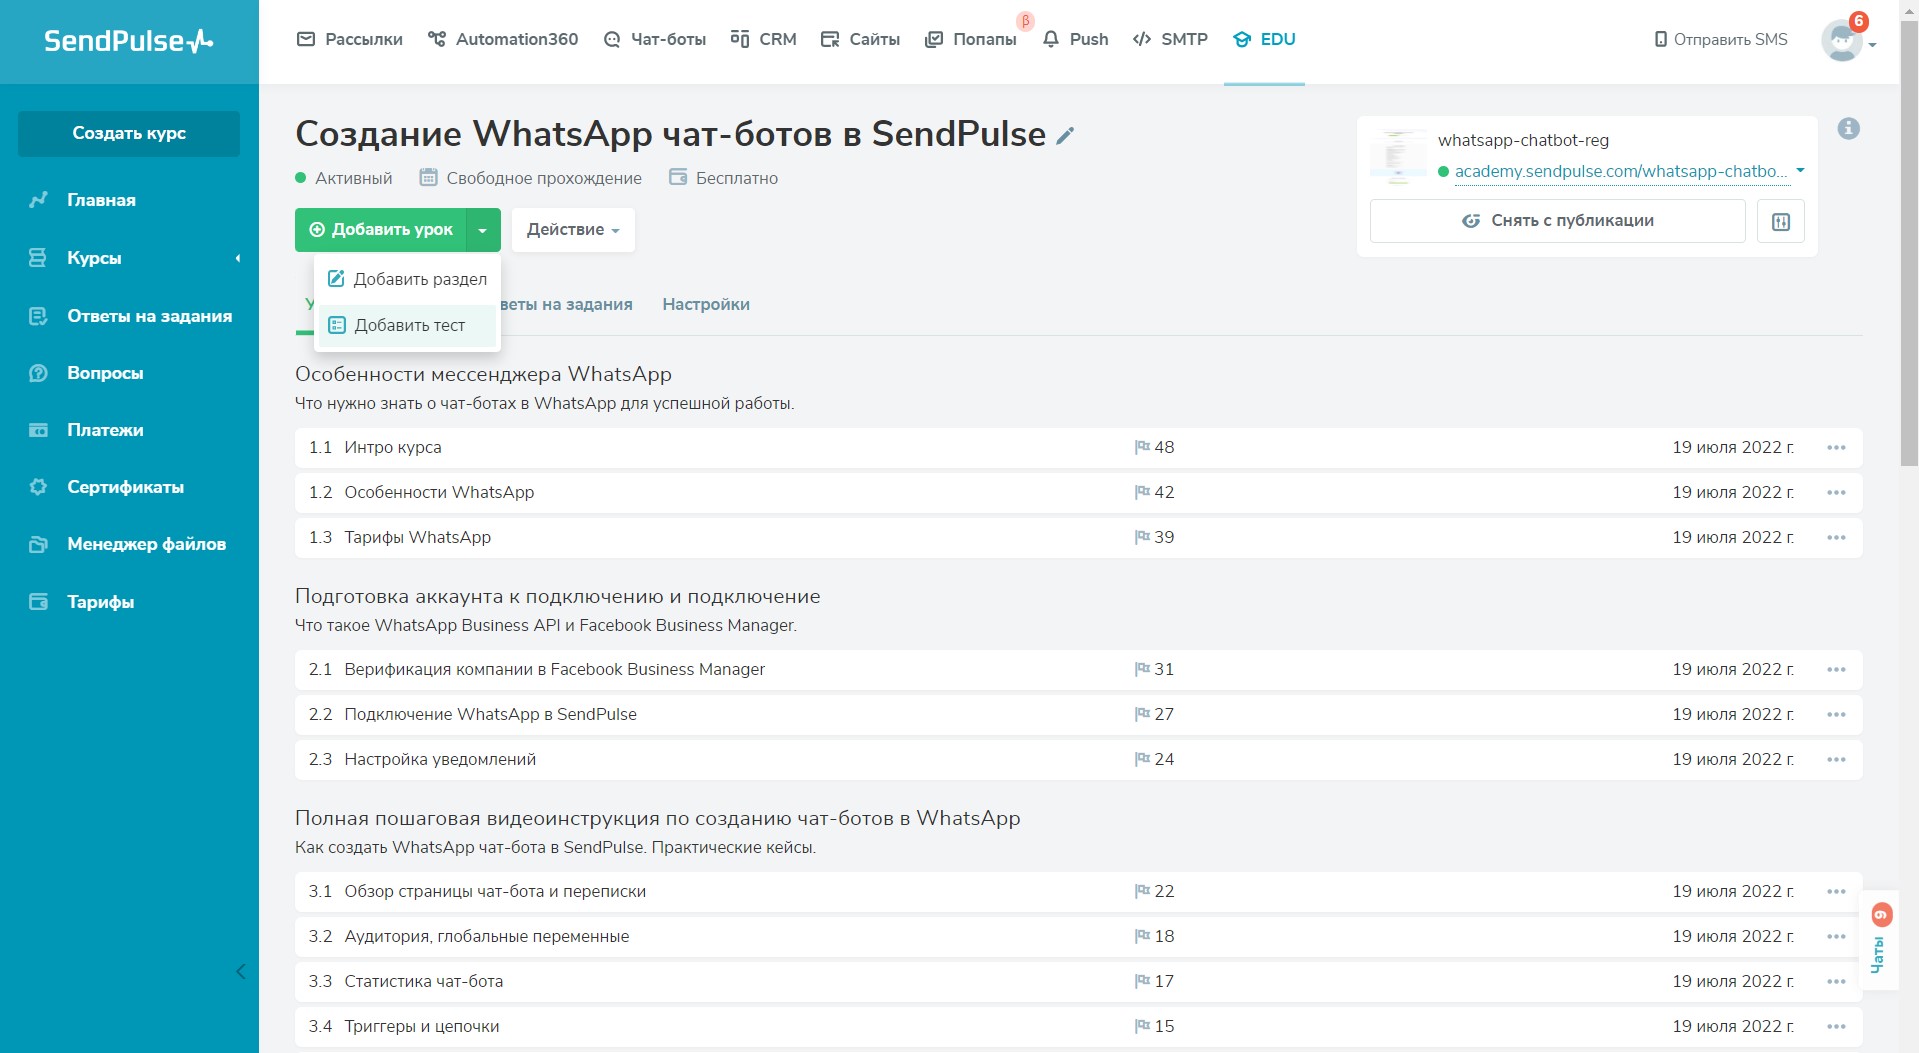Screen dimensions: 1919x1053
Task: Open the Push notifications section
Action: (x=1075, y=39)
